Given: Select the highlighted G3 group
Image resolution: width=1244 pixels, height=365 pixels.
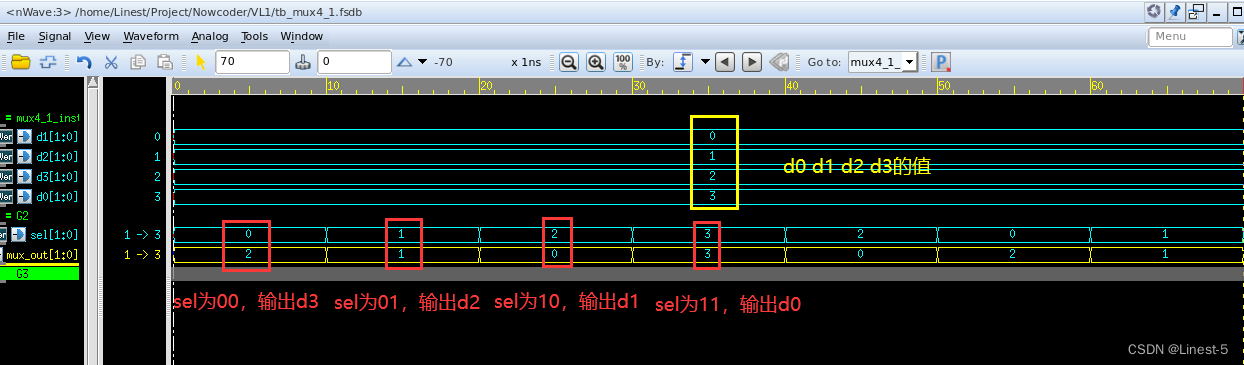Looking at the screenshot, I should (x=40, y=273).
